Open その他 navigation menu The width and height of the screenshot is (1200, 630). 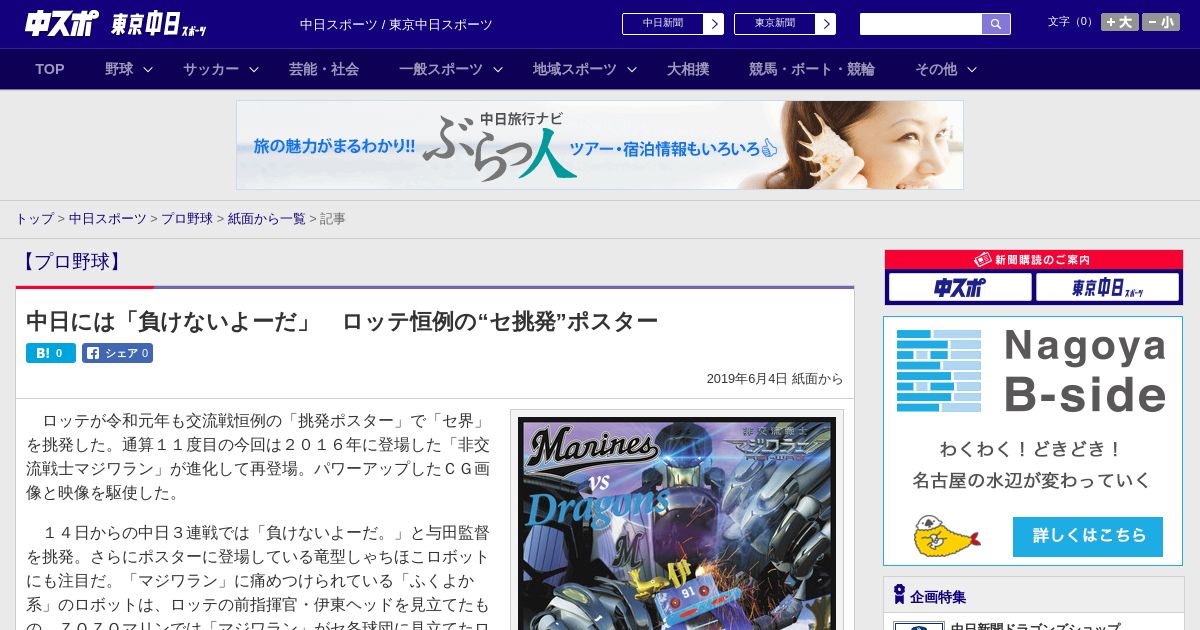[936, 69]
